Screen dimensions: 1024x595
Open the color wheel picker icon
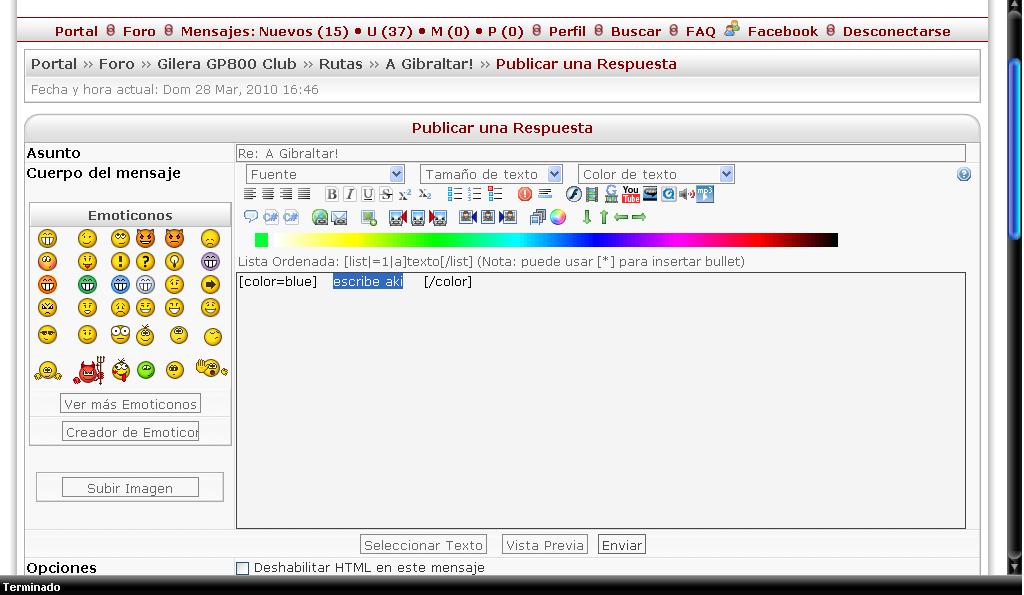[x=558, y=217]
